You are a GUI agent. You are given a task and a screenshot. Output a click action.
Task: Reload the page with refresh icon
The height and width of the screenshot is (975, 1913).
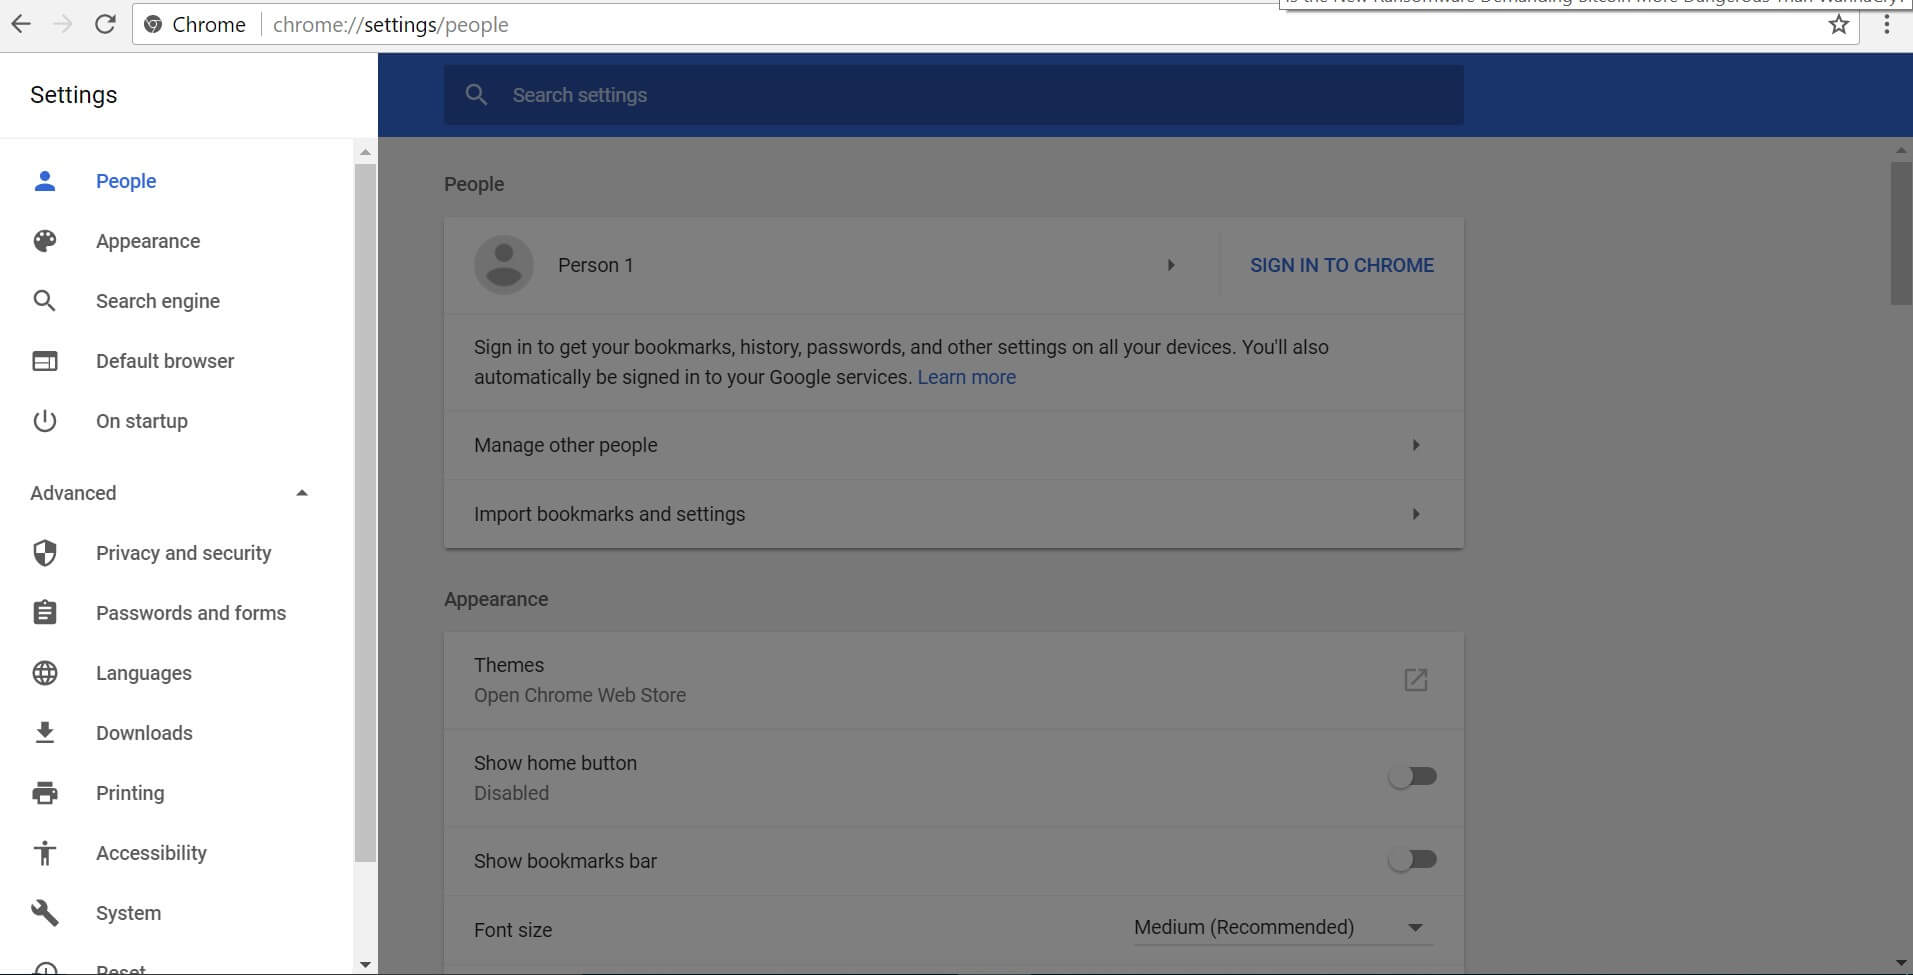click(x=105, y=25)
